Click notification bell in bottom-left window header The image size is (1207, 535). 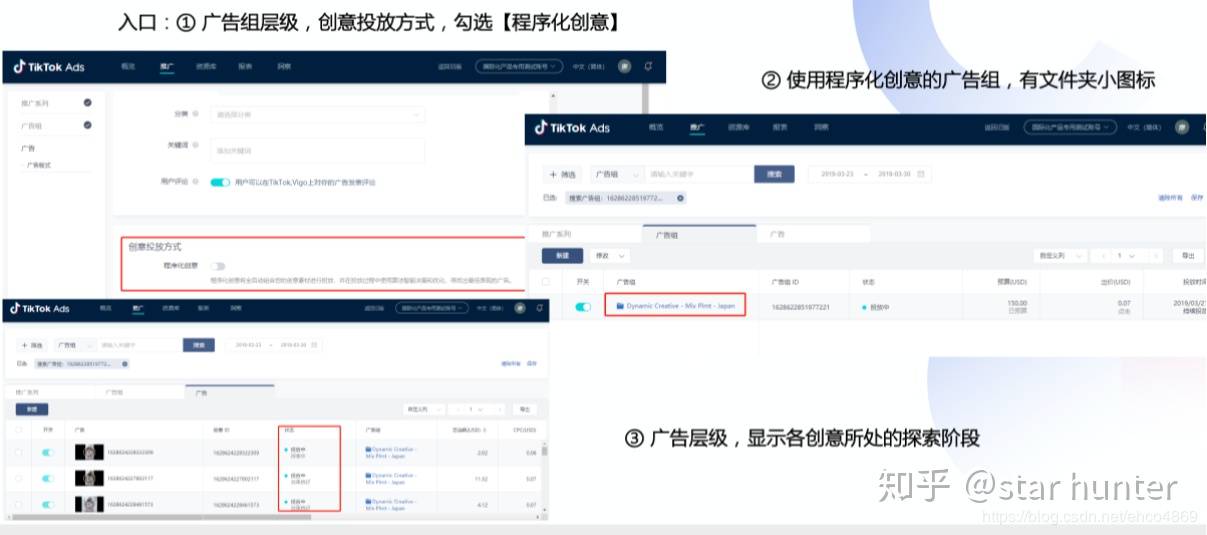540,308
